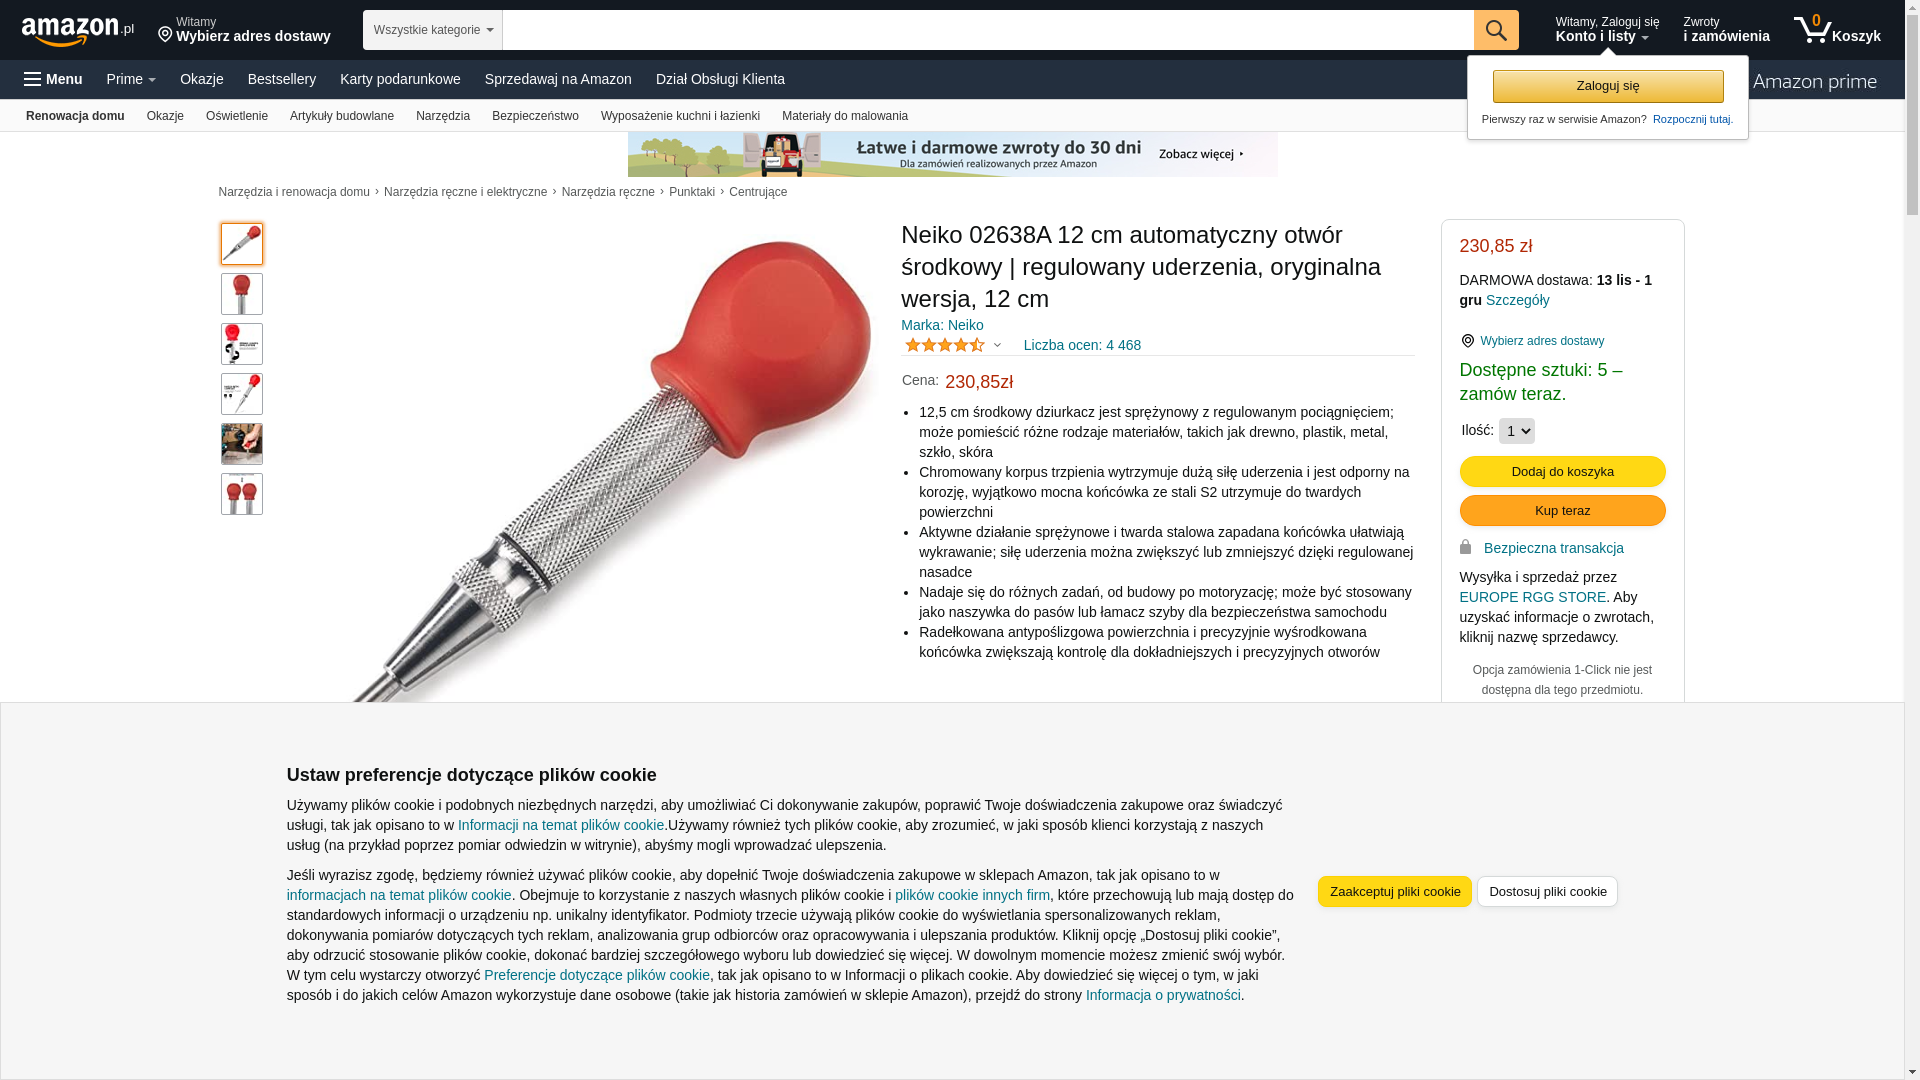
Task: Open the quantity Ilość dropdown
Action: coord(1517,431)
